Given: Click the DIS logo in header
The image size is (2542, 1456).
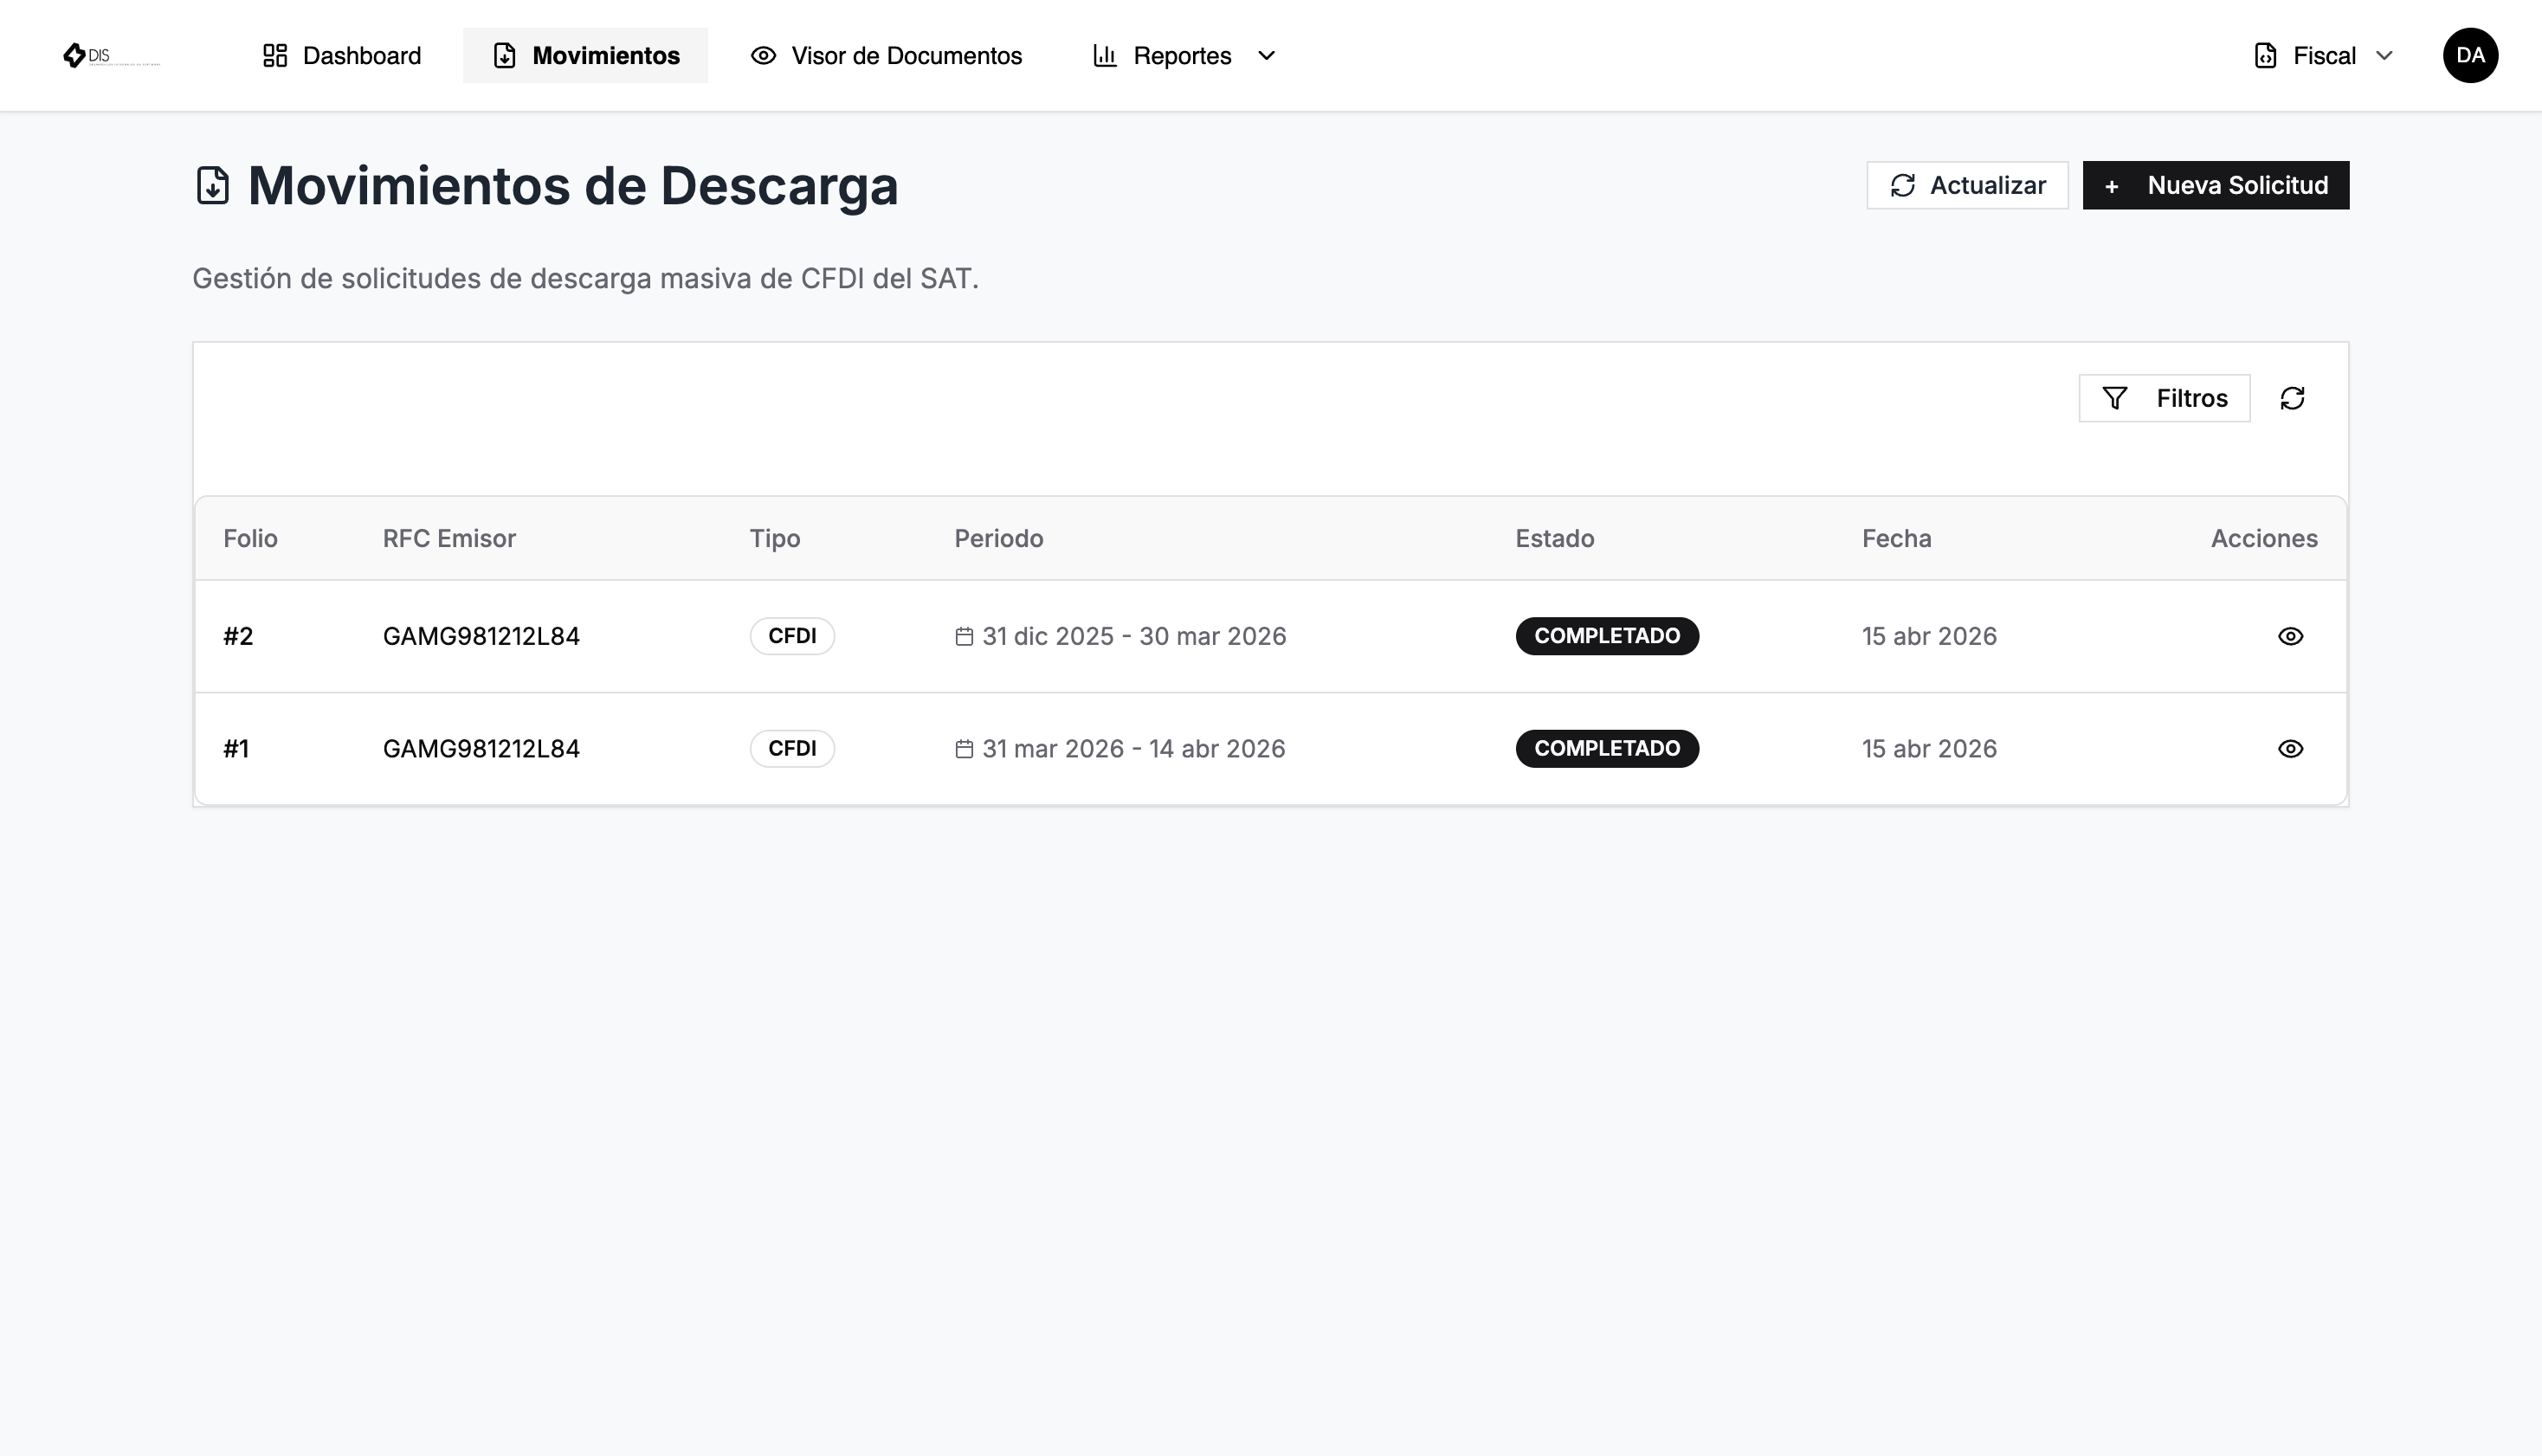Looking at the screenshot, I should click(110, 55).
